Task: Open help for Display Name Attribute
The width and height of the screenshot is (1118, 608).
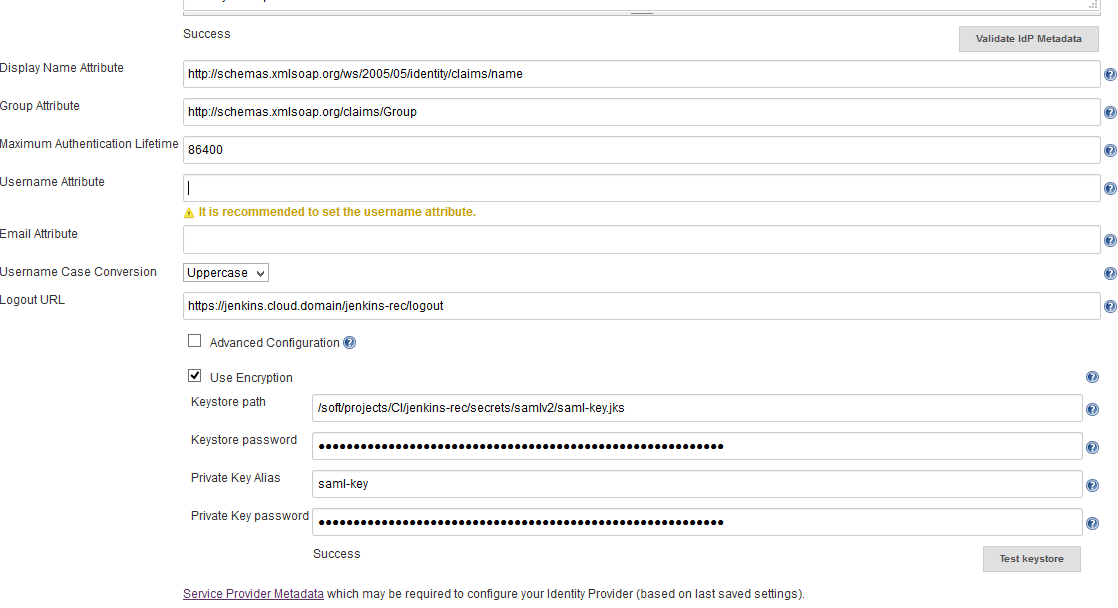Action: coord(1110,75)
